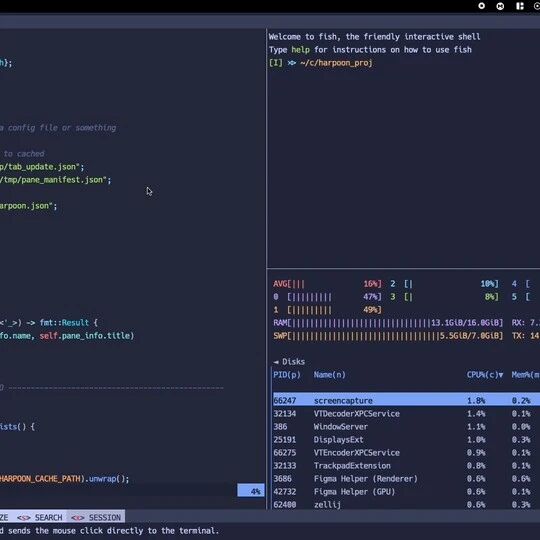Collapse the Disks section arrow

pyautogui.click(x=276, y=362)
